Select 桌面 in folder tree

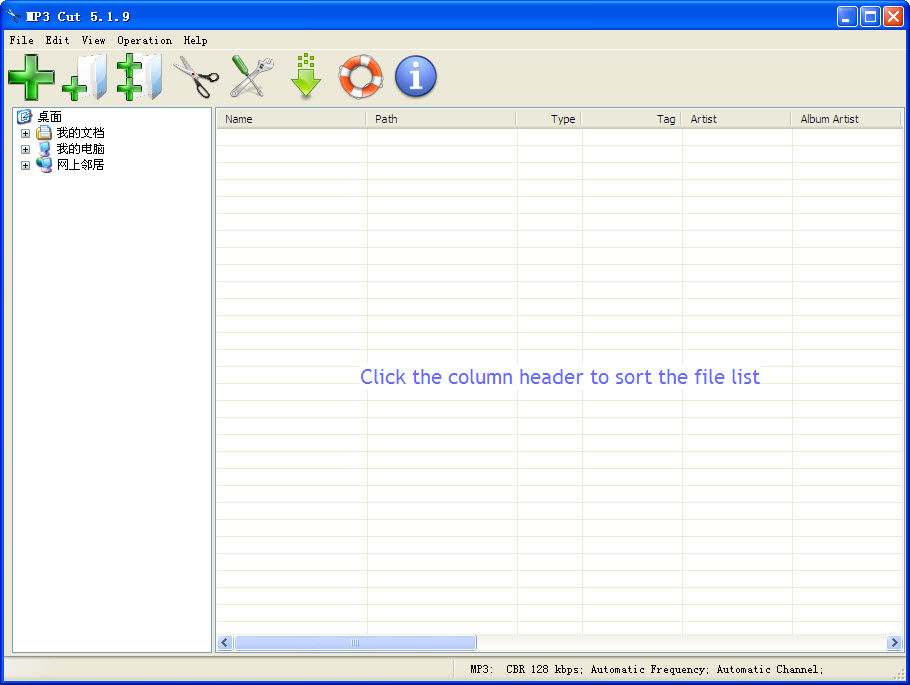tap(49, 117)
